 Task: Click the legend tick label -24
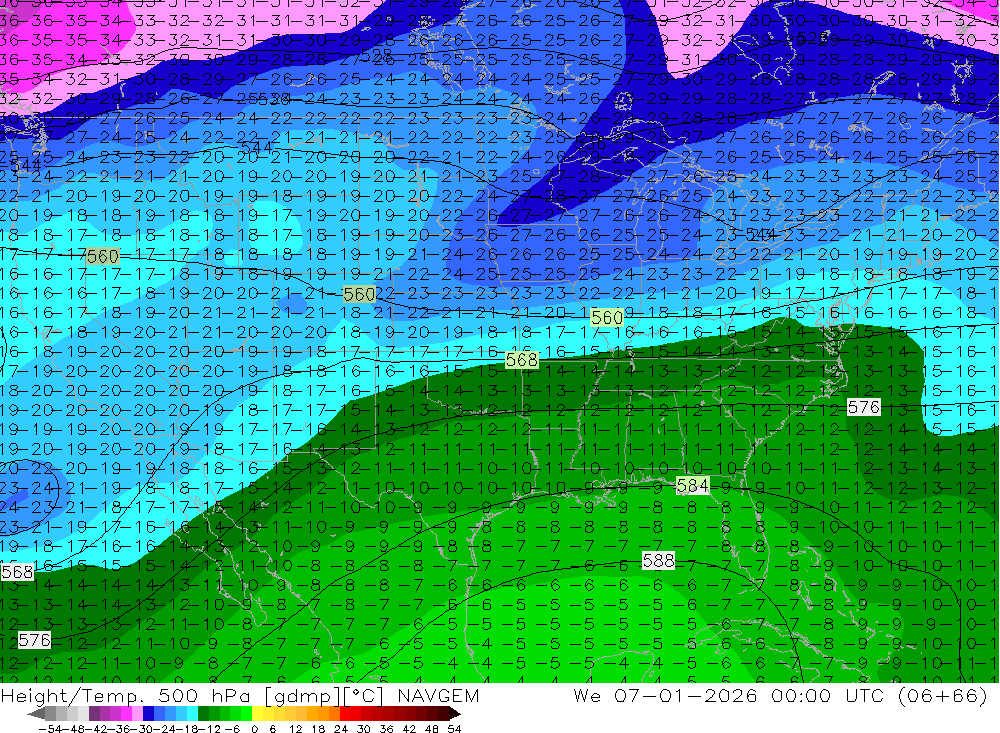(x=165, y=729)
